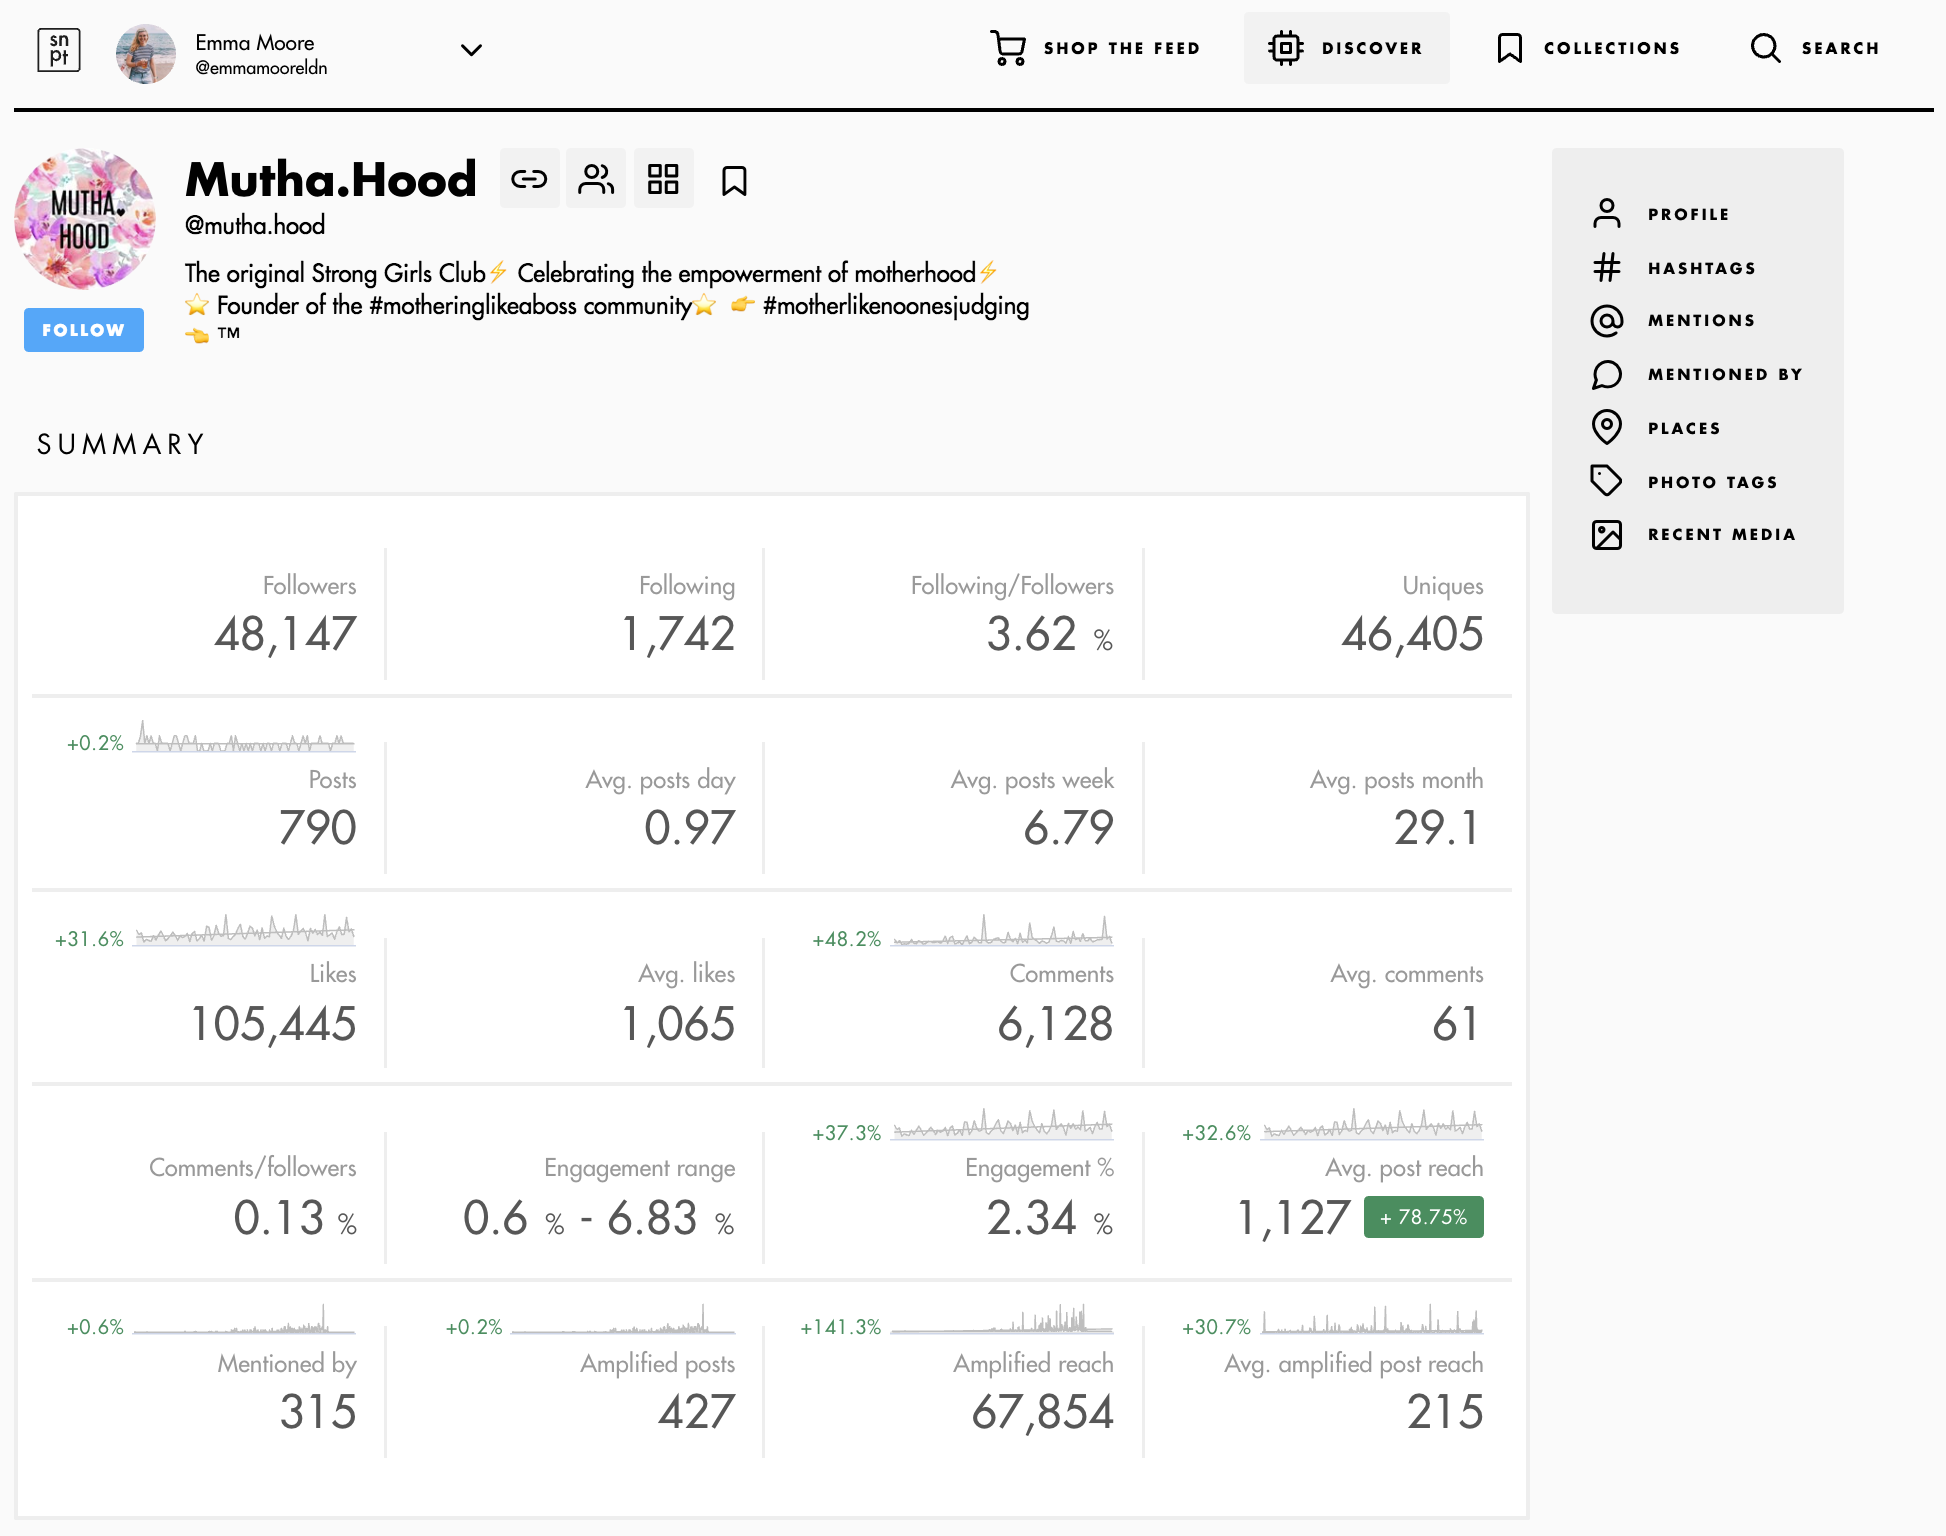Click the Avg. posts week 6.79
Viewport: 1946px width, 1536px height.
pos(1068,828)
